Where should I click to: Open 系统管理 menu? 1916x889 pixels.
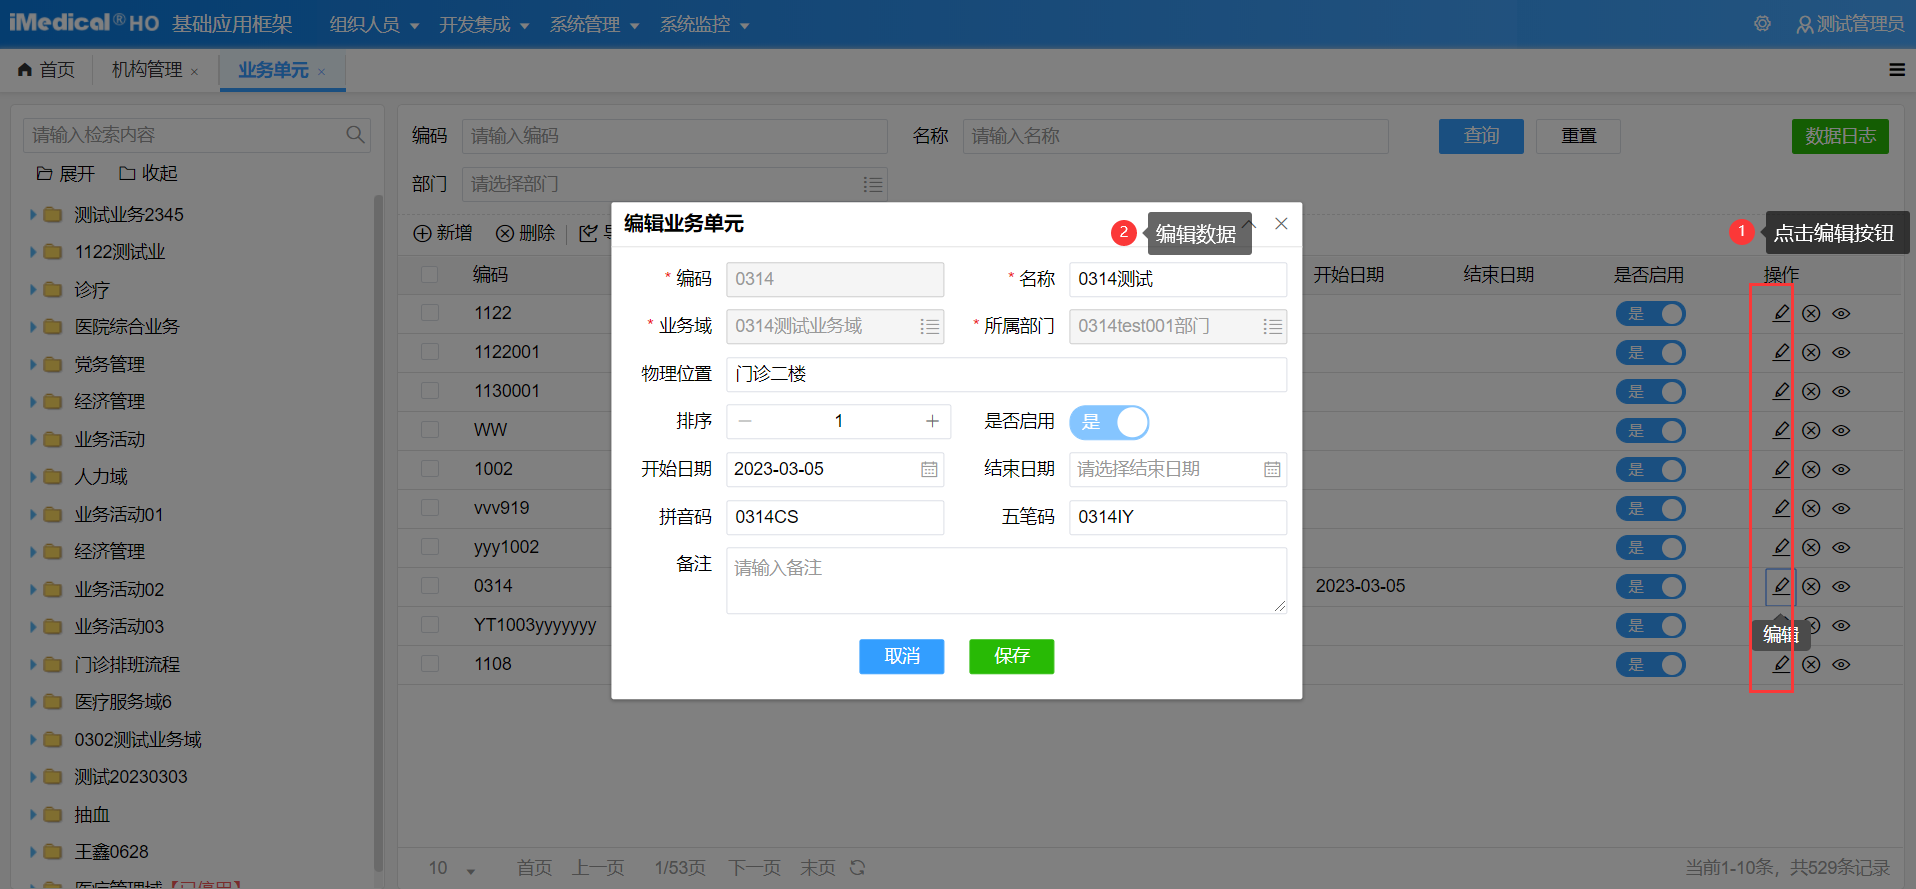pyautogui.click(x=594, y=24)
